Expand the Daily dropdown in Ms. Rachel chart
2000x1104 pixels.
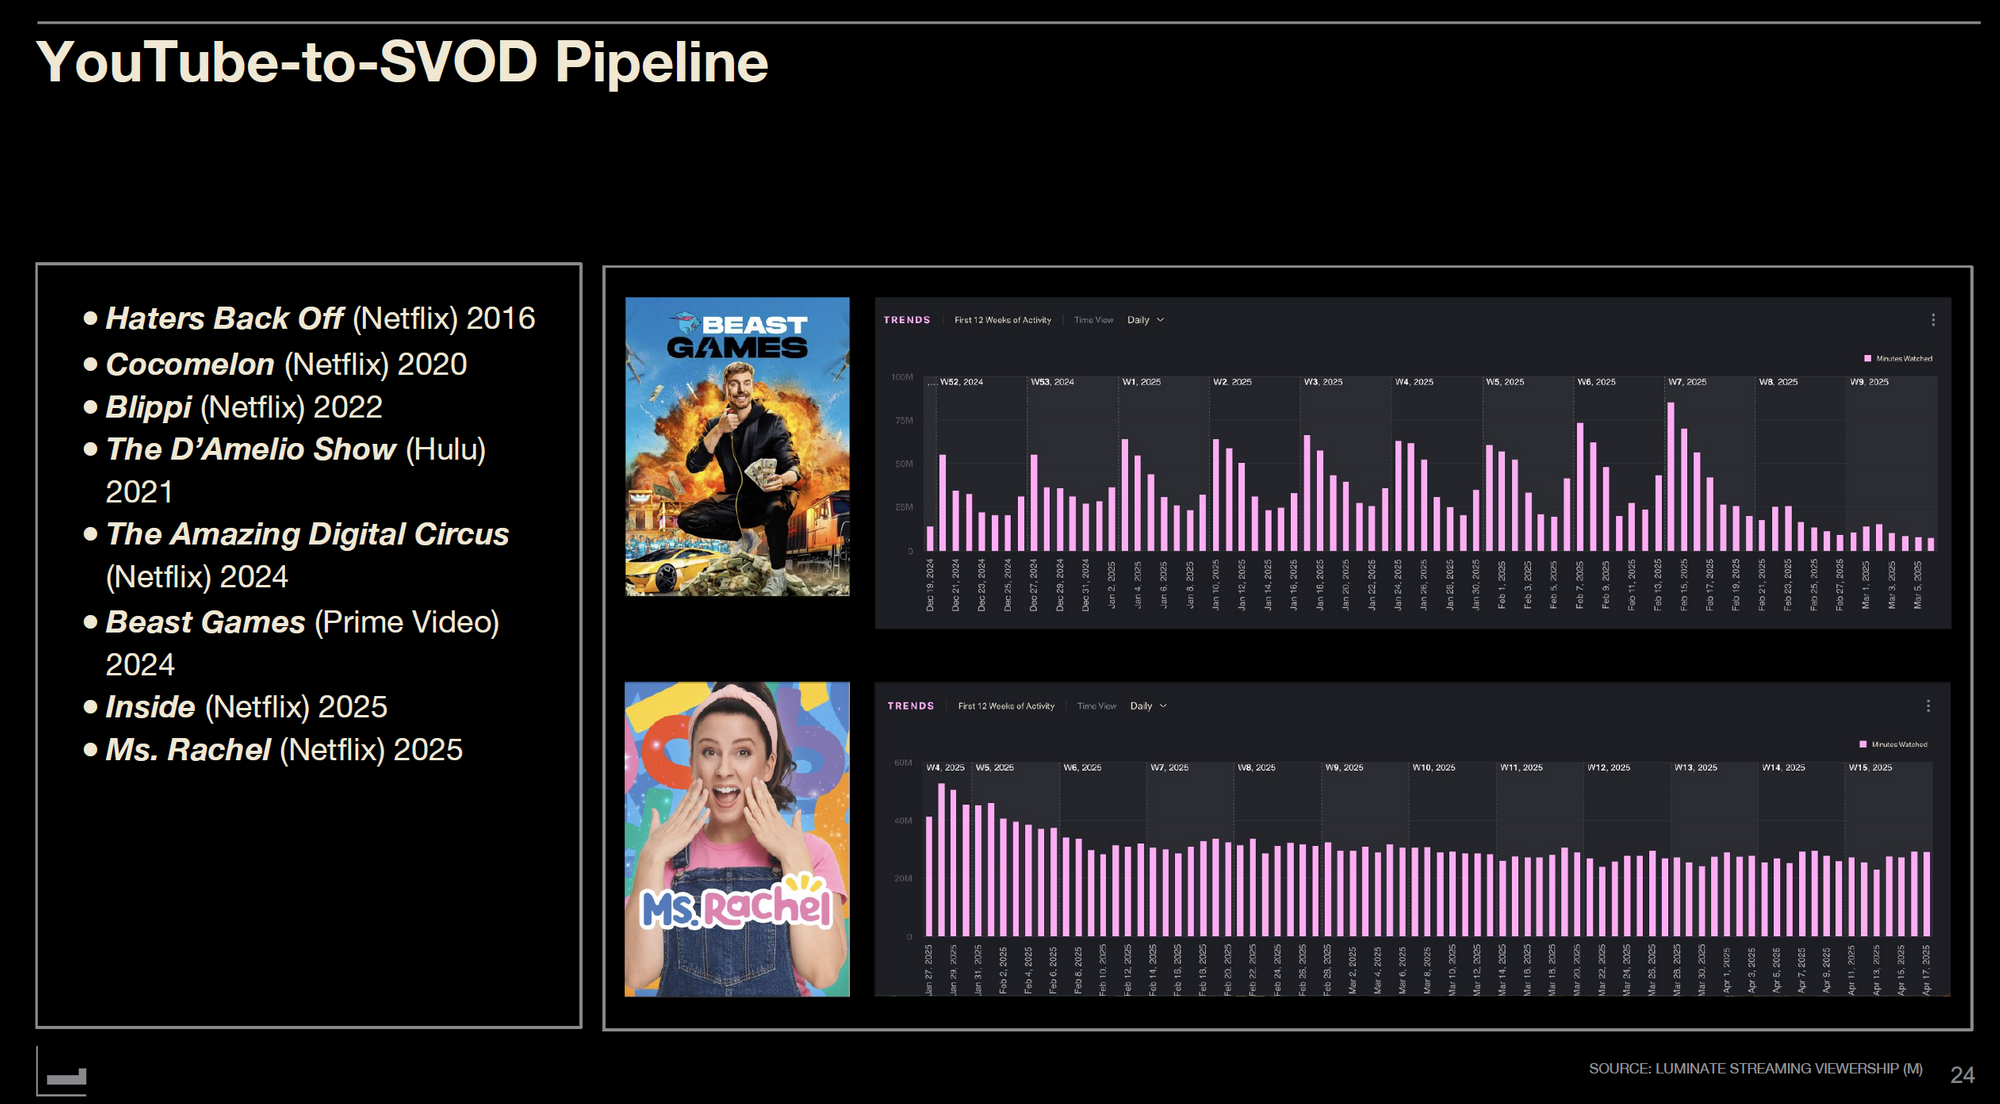(x=1149, y=706)
